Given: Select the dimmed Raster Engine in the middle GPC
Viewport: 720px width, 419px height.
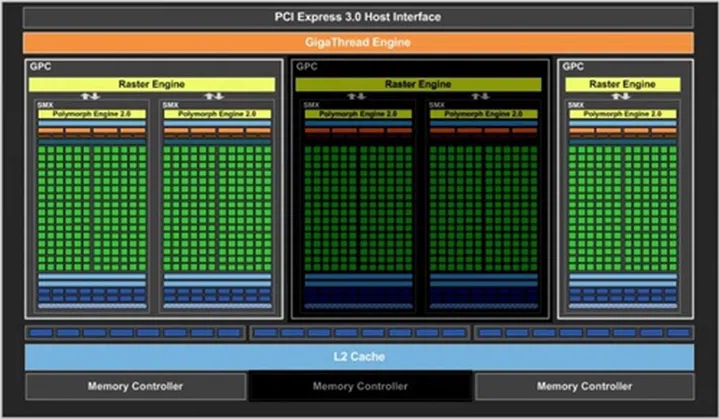Looking at the screenshot, I should (418, 84).
